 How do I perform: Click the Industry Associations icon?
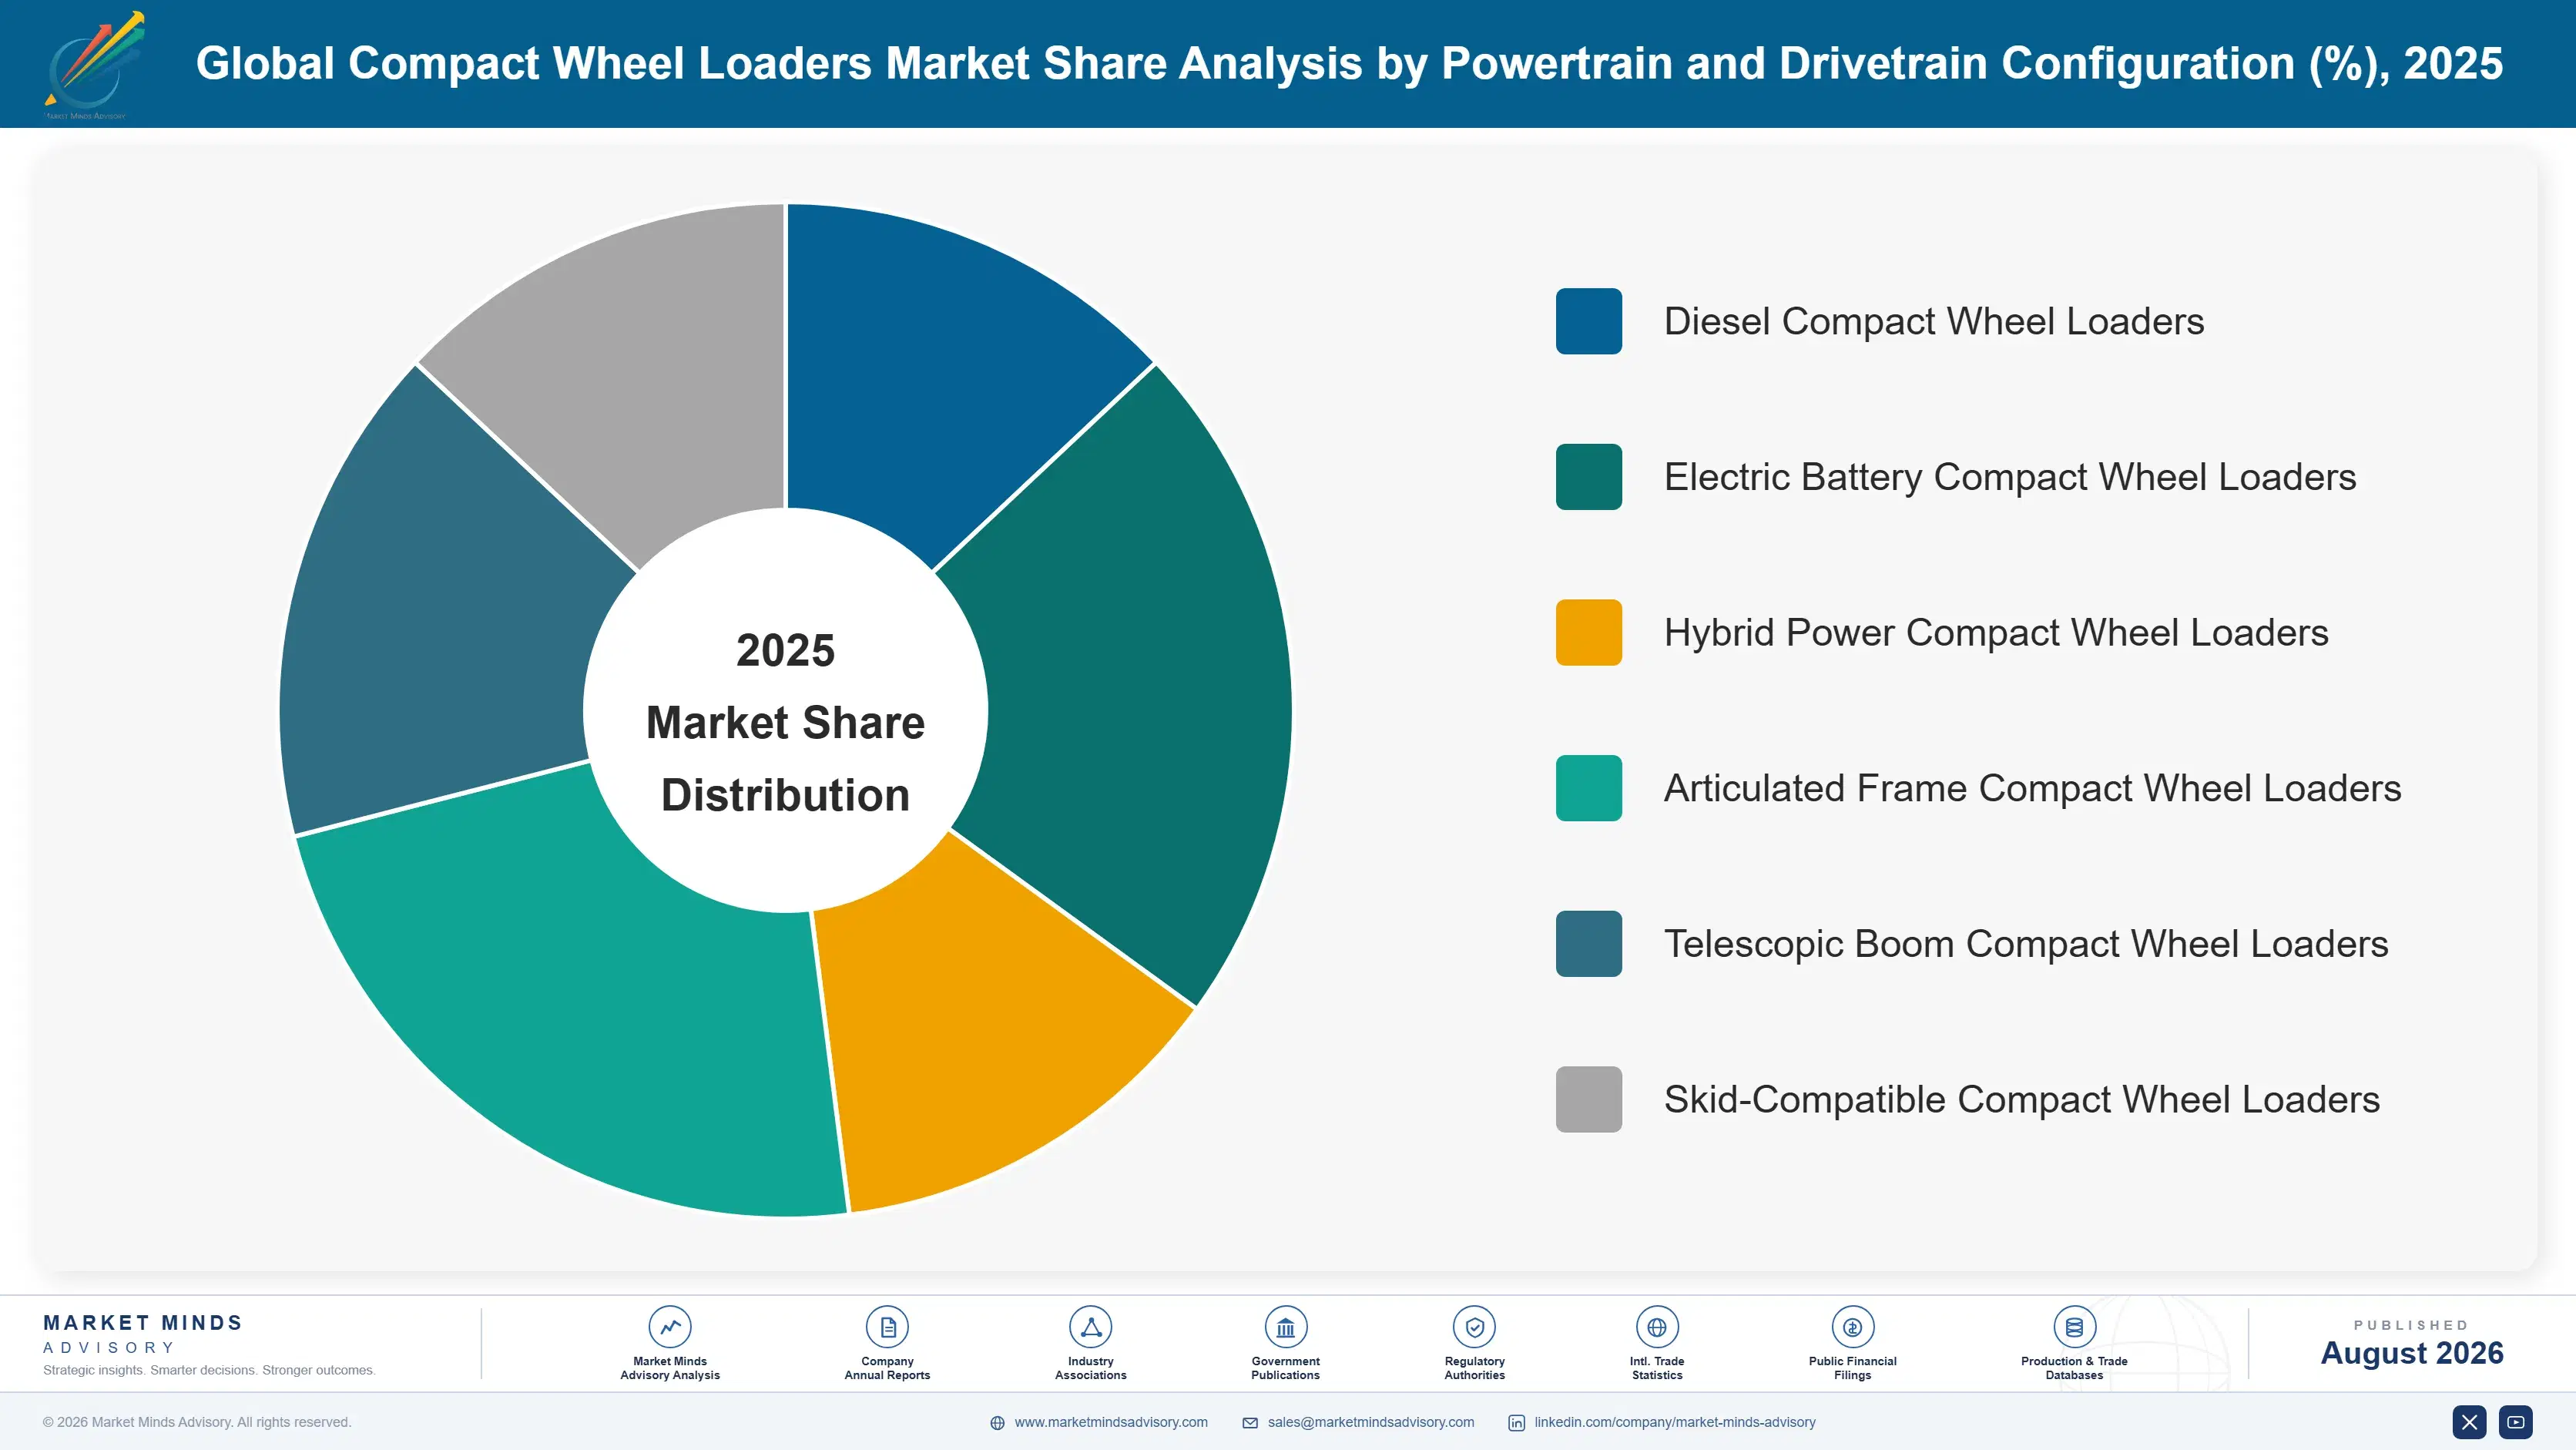(x=1090, y=1327)
